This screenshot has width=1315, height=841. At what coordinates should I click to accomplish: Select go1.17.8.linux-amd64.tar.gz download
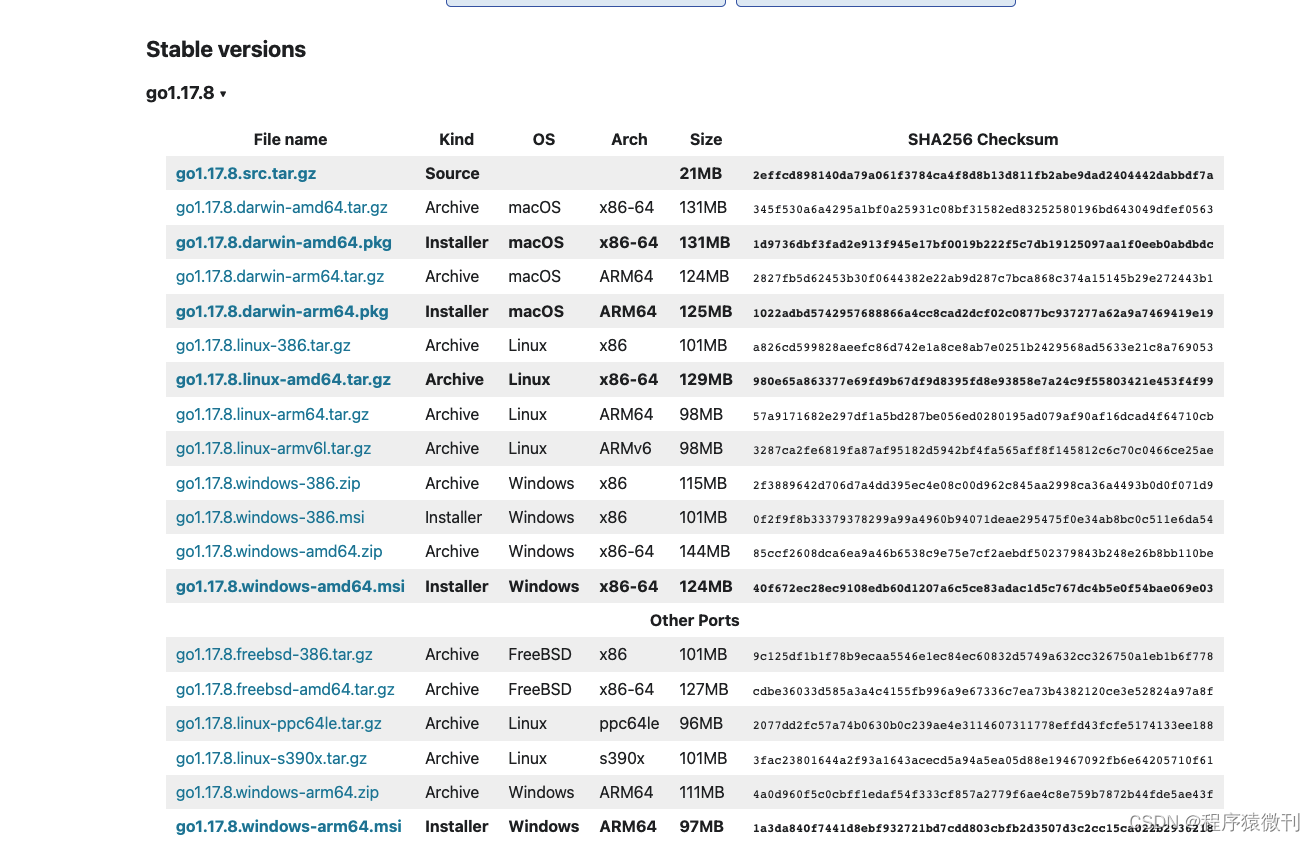(x=283, y=380)
